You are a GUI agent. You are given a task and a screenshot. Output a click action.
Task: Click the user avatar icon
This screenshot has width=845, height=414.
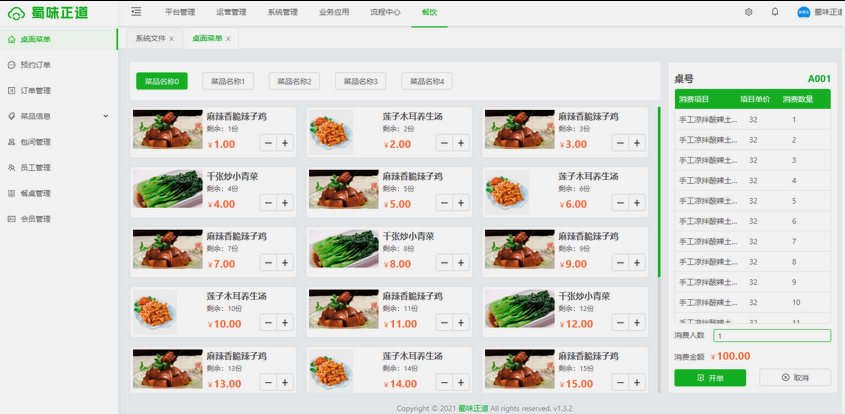804,12
